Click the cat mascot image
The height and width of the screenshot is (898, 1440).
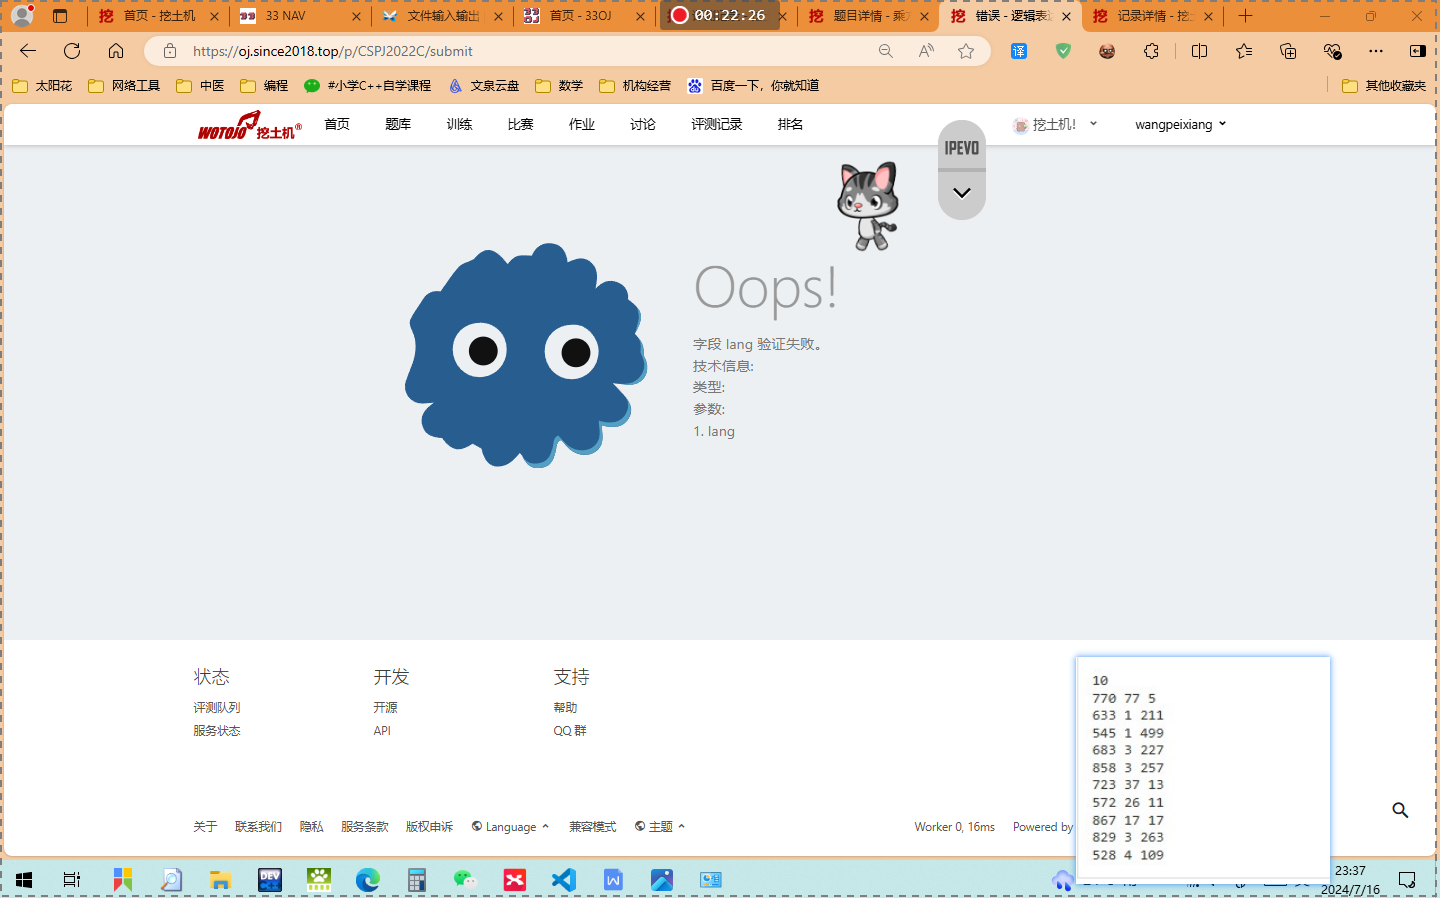868,206
